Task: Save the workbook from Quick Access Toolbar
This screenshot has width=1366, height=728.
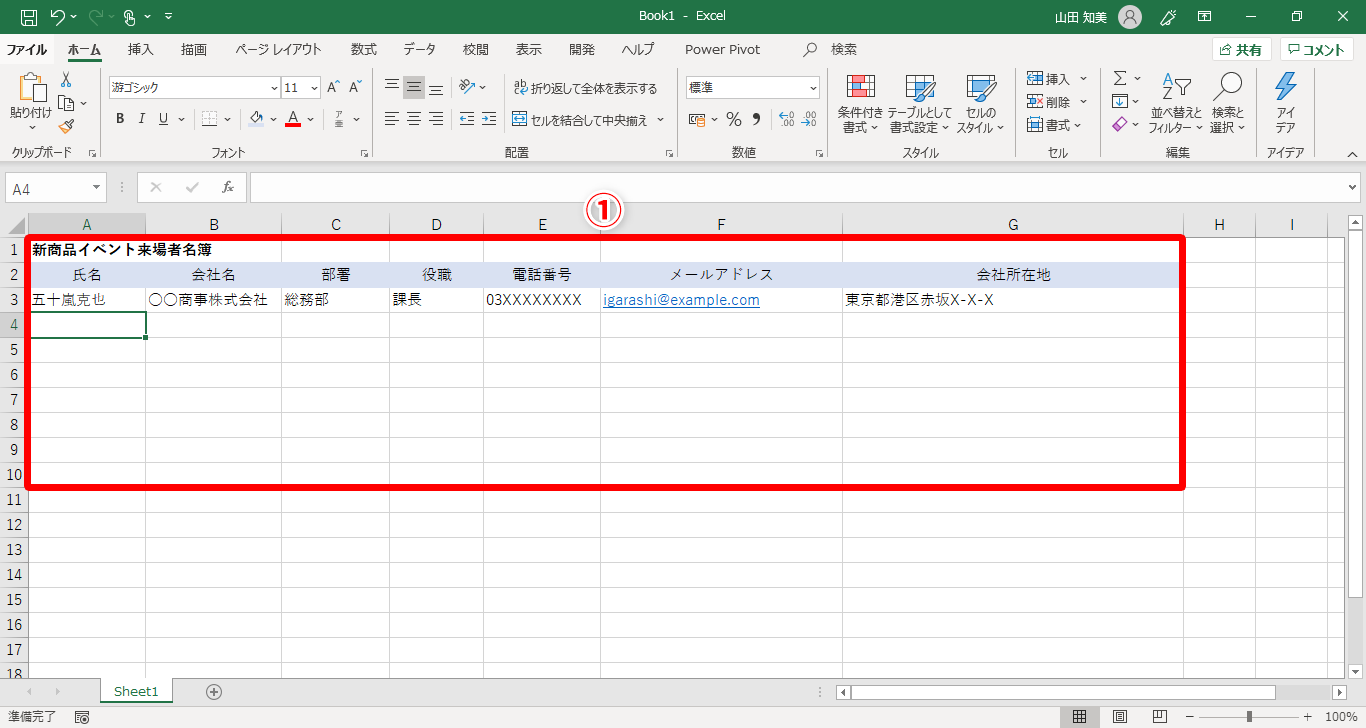Action: [x=29, y=17]
